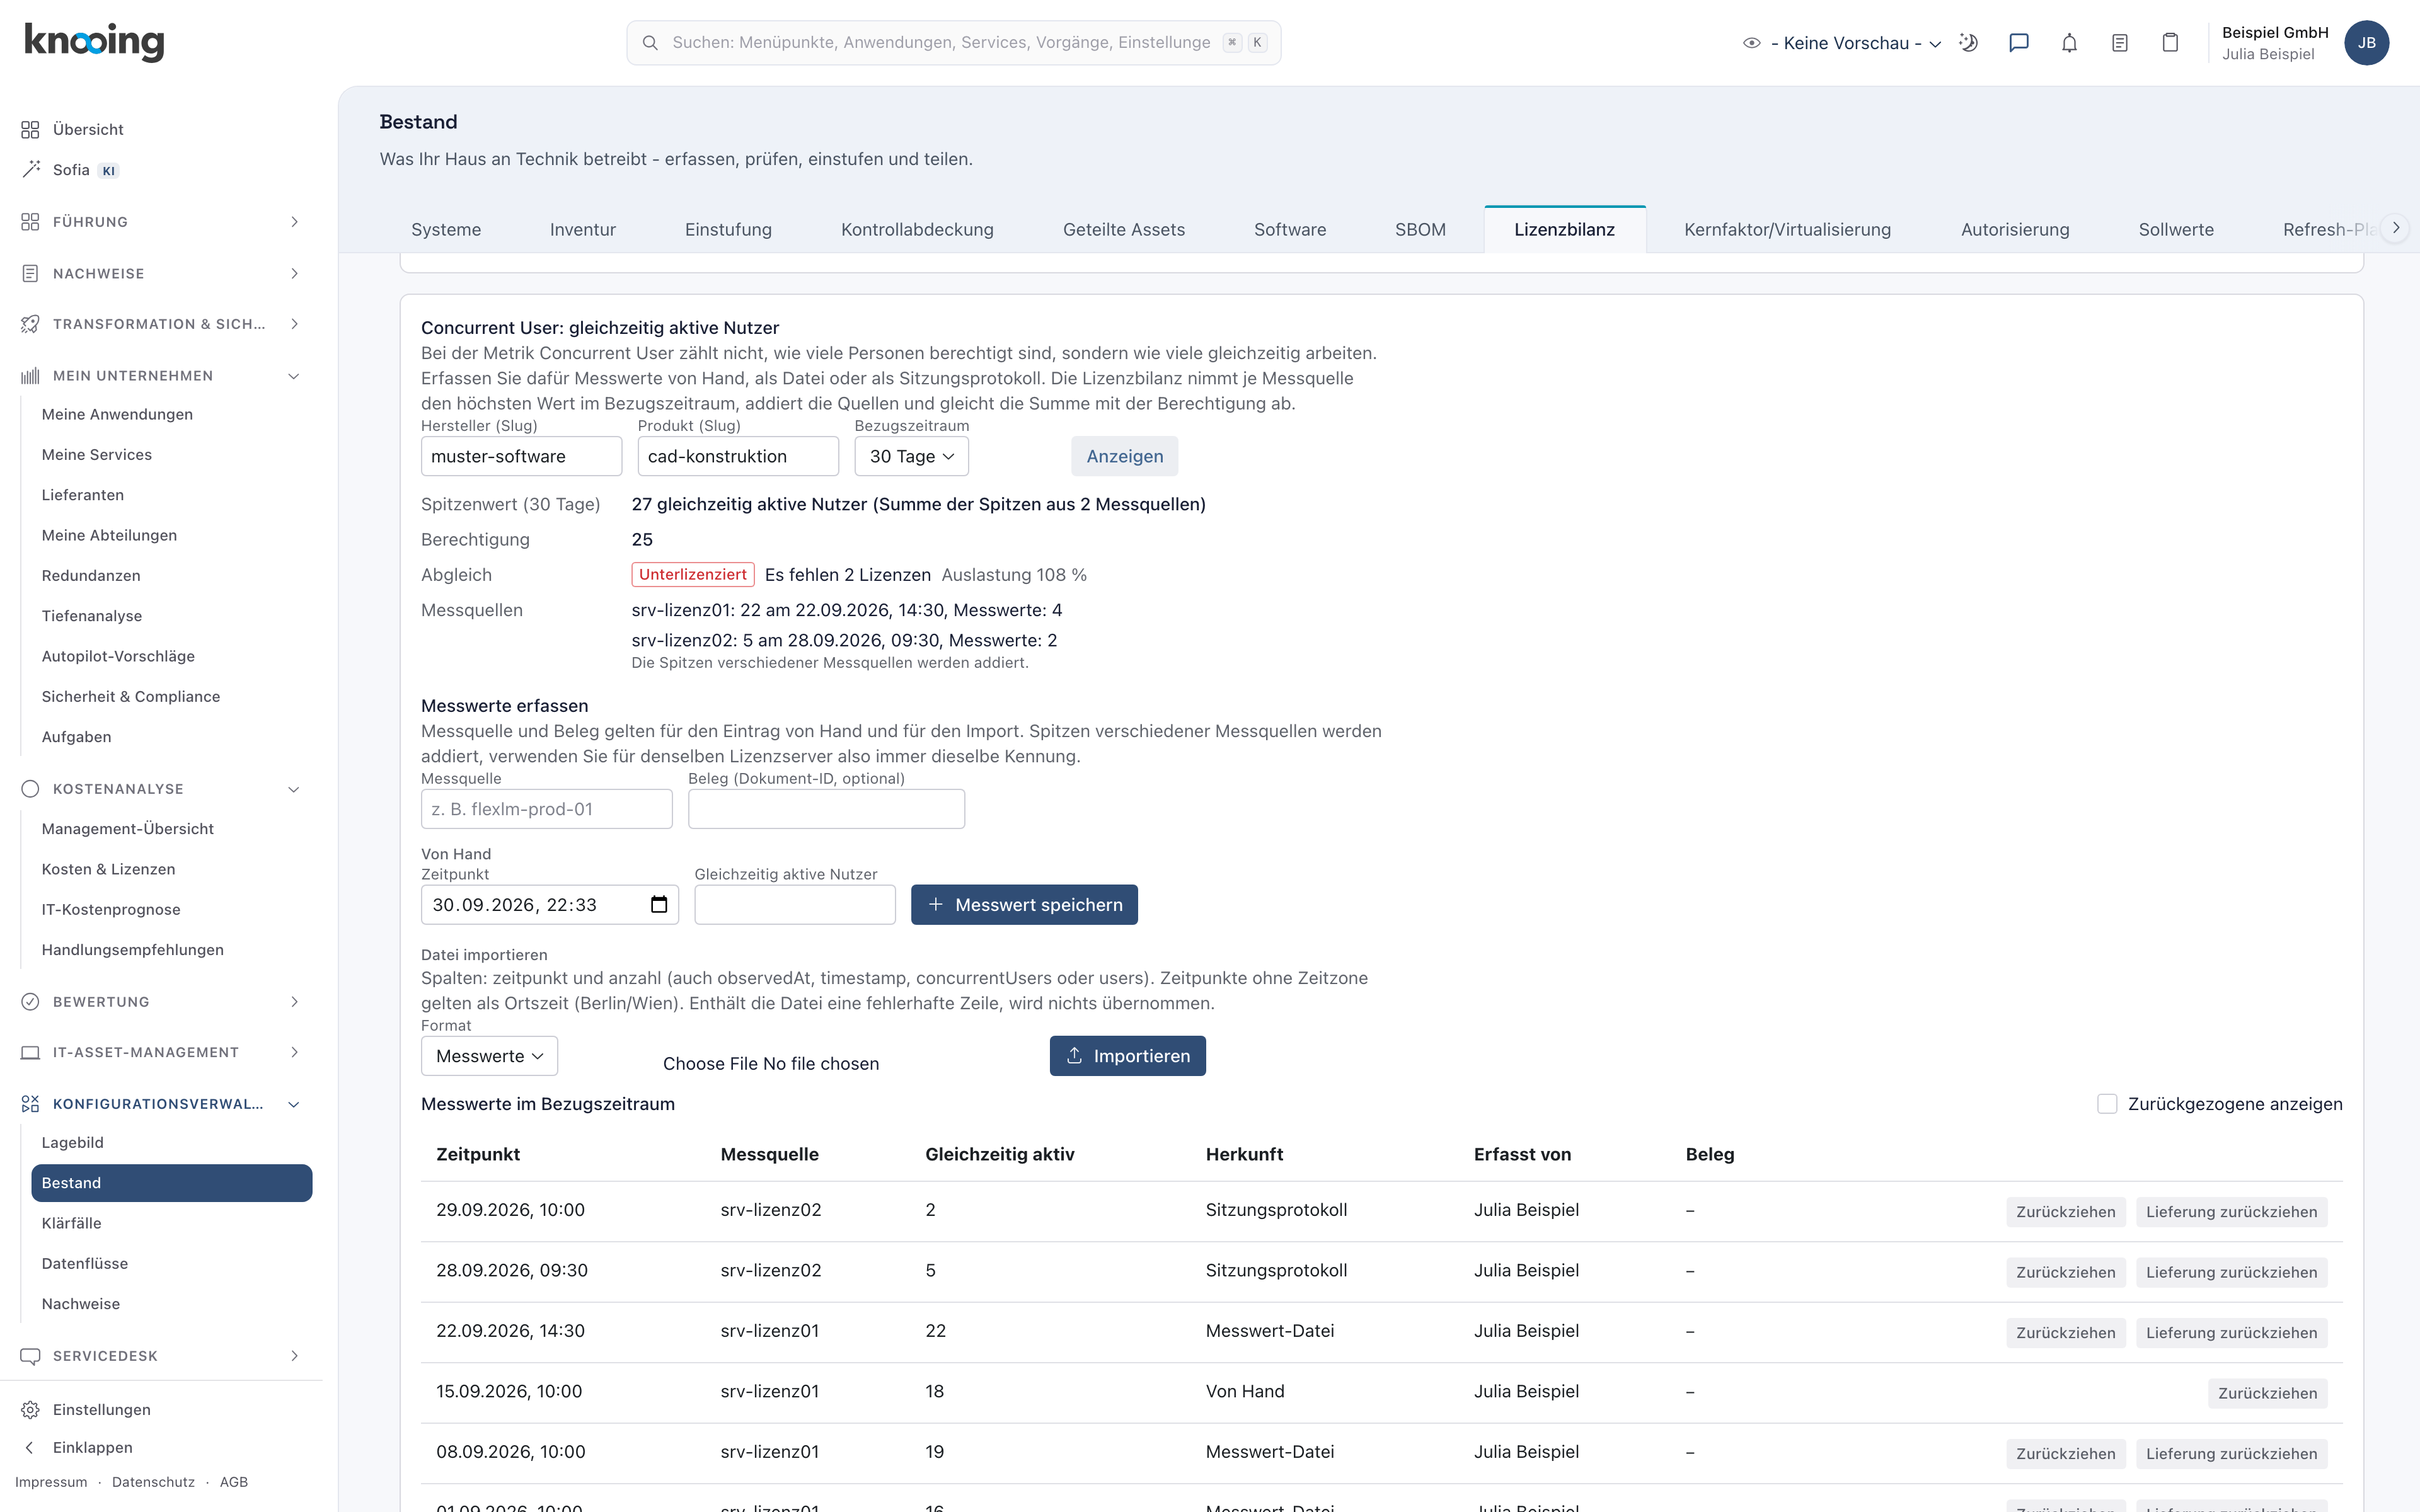This screenshot has width=2420, height=1512.
Task: Toggle dark mode moon icon
Action: click(1968, 43)
